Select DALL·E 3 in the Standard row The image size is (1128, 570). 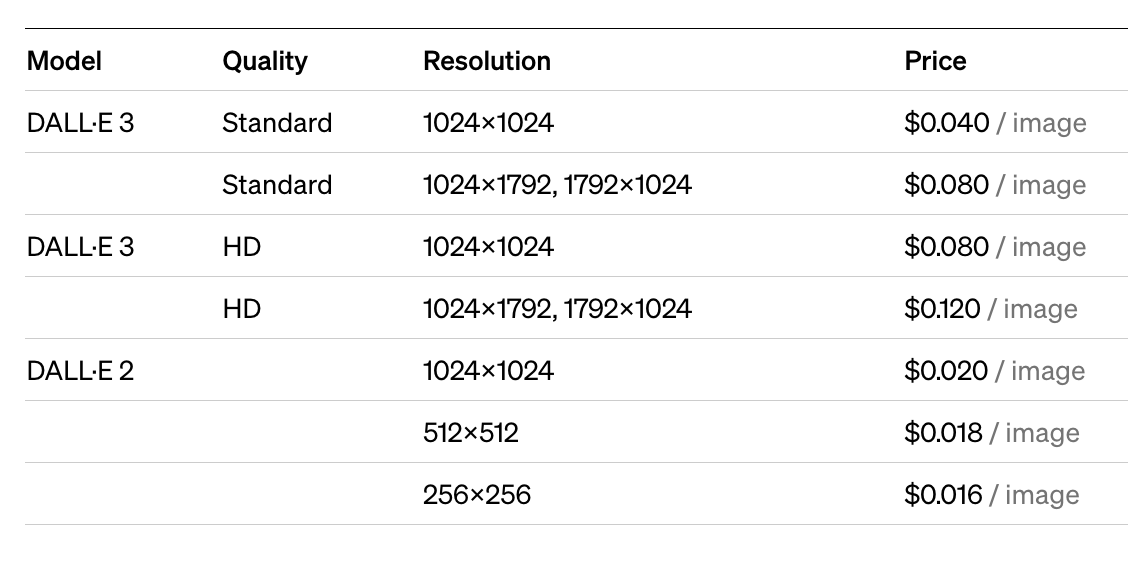click(80, 123)
